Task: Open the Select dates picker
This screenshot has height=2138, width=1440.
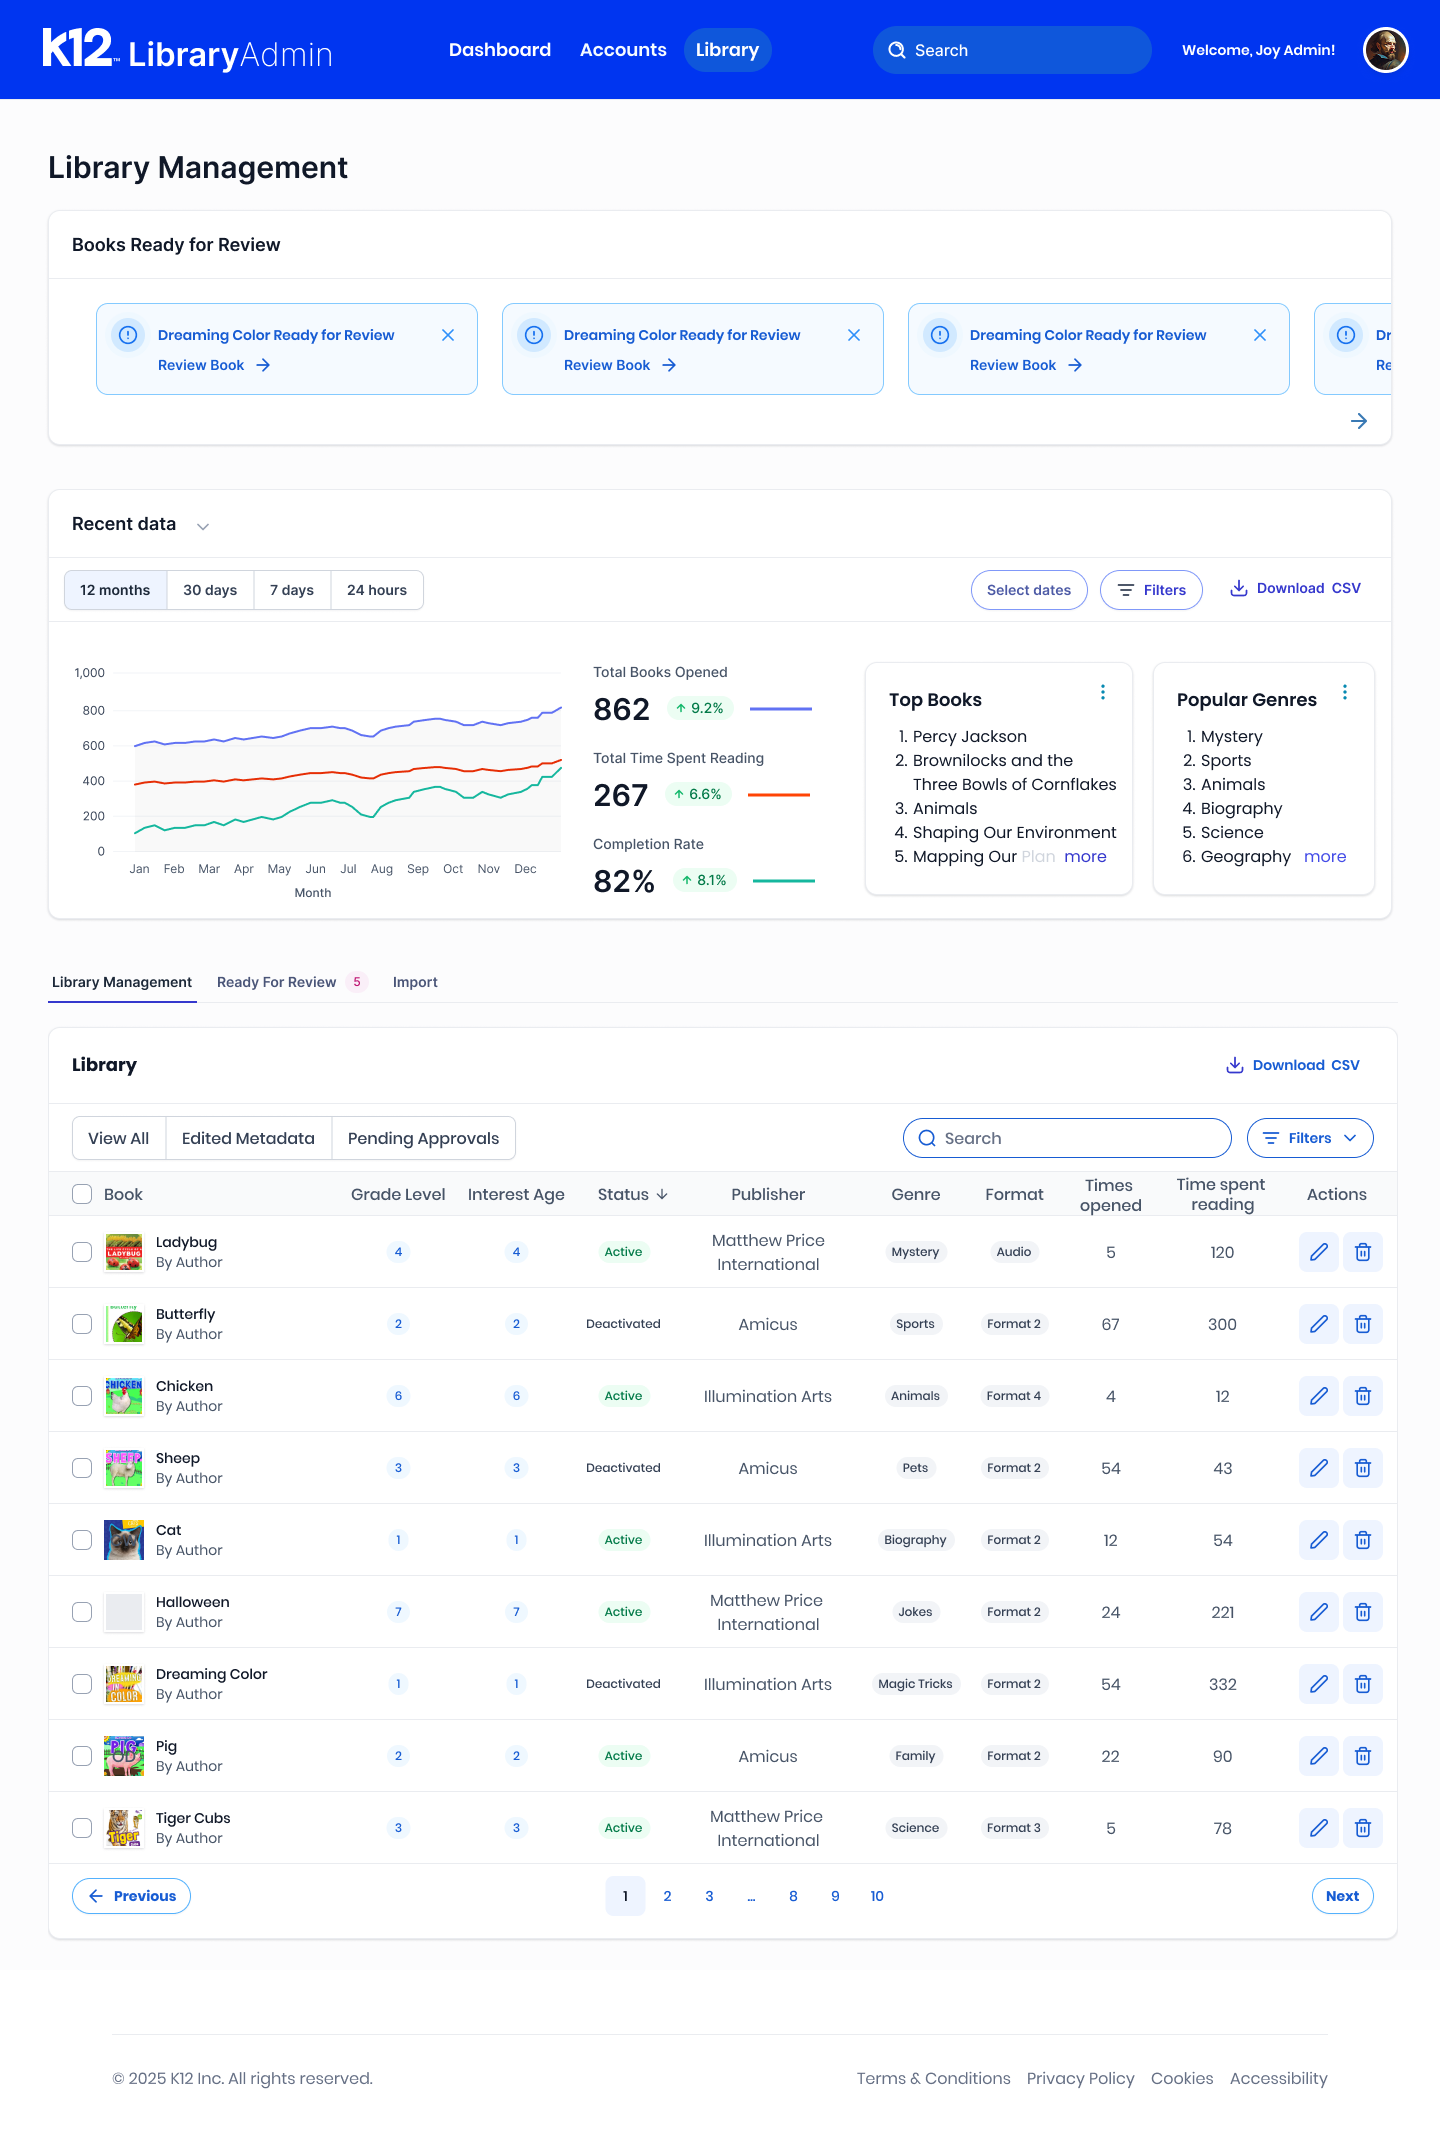Action: pos(1029,590)
